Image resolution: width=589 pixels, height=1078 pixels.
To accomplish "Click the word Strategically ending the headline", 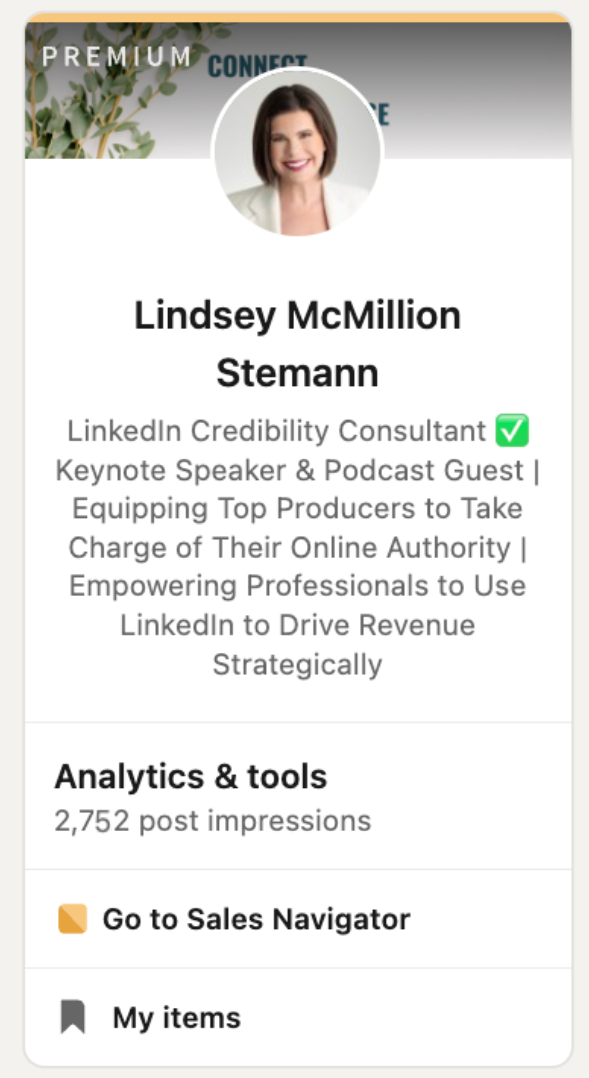I will 298,665.
